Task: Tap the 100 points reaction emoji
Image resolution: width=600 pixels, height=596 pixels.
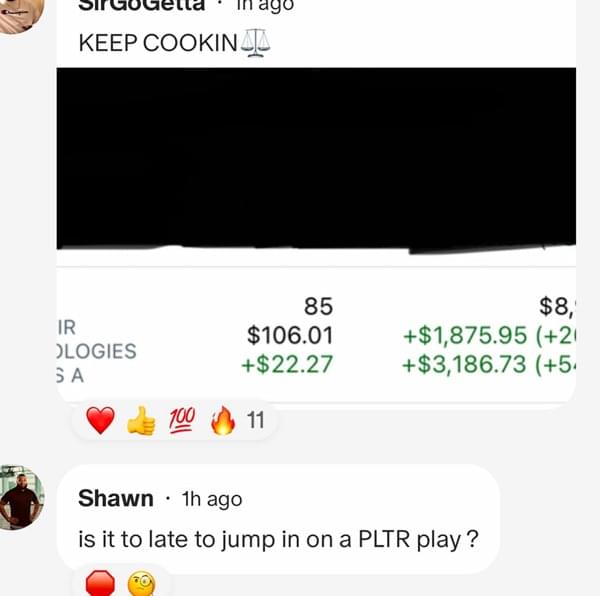Action: [x=182, y=420]
